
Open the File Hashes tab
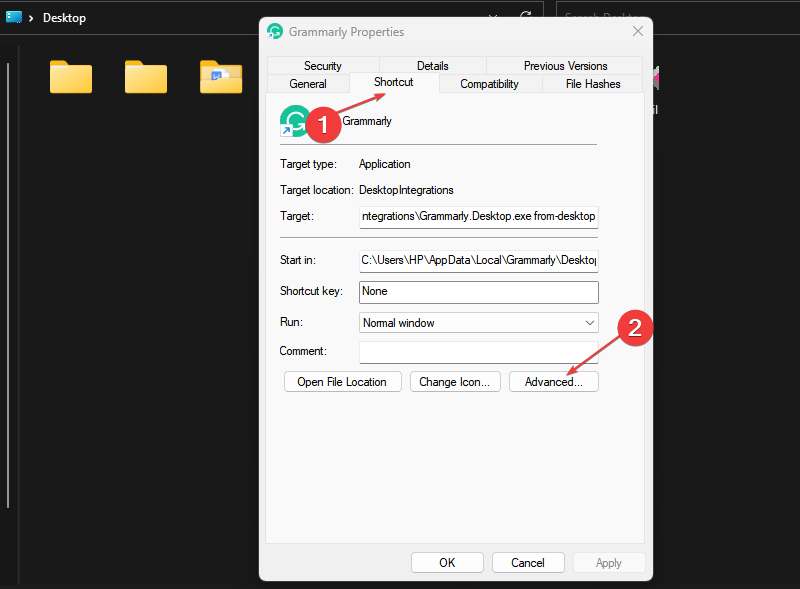point(593,84)
